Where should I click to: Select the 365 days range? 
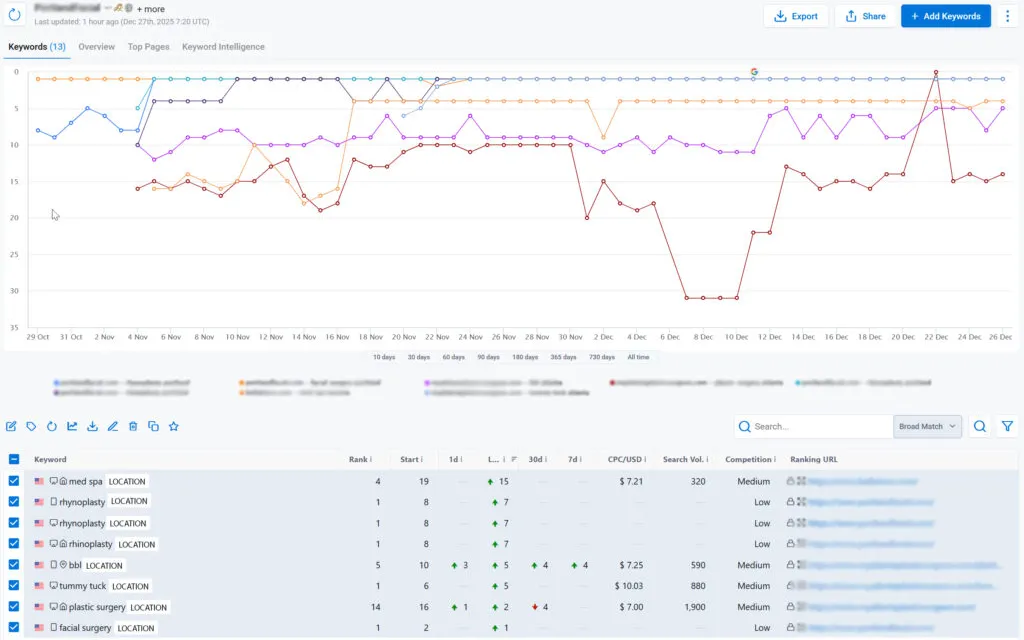coord(563,357)
